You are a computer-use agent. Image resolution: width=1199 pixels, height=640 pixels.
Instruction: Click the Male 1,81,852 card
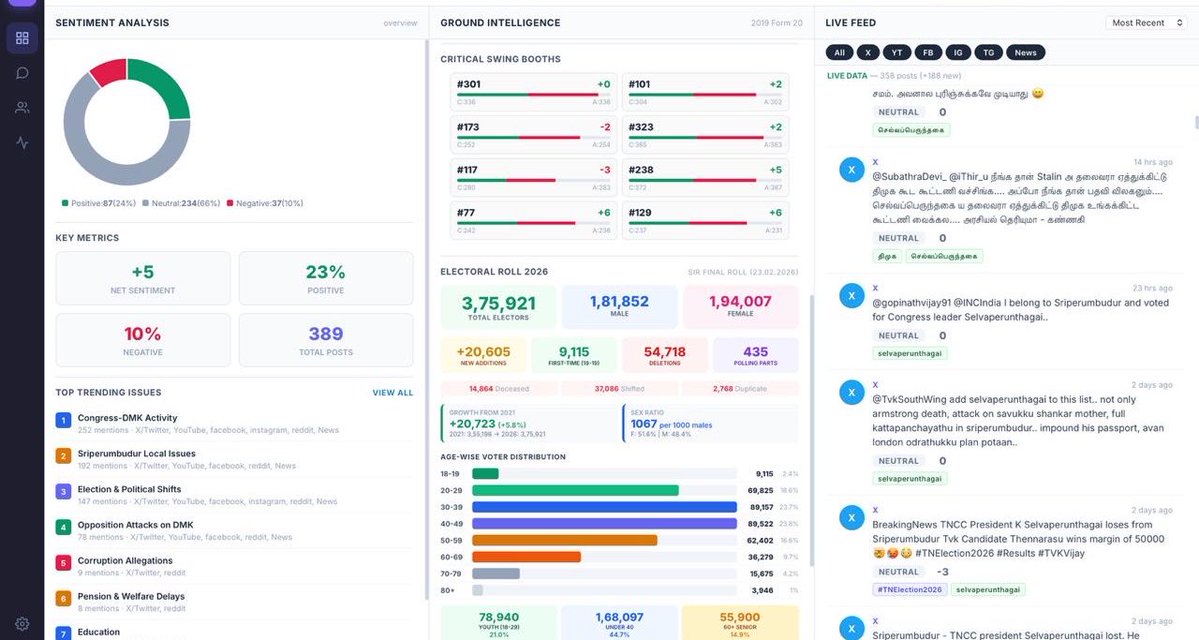click(x=619, y=307)
